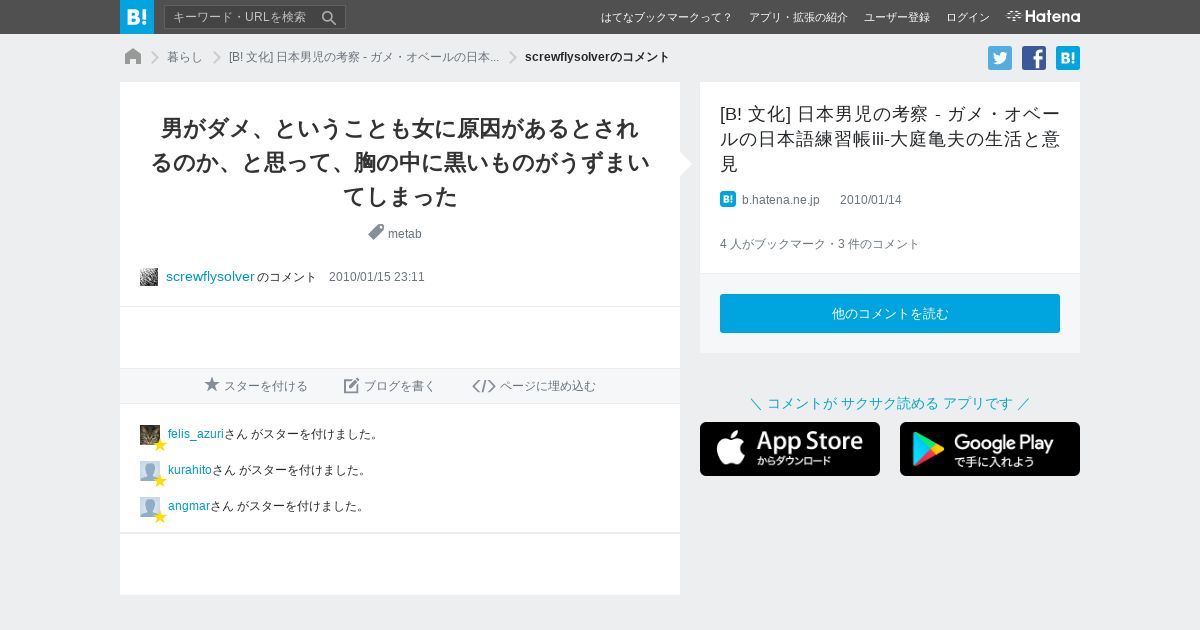
Task: Click the search magnifier icon
Action: click(329, 17)
